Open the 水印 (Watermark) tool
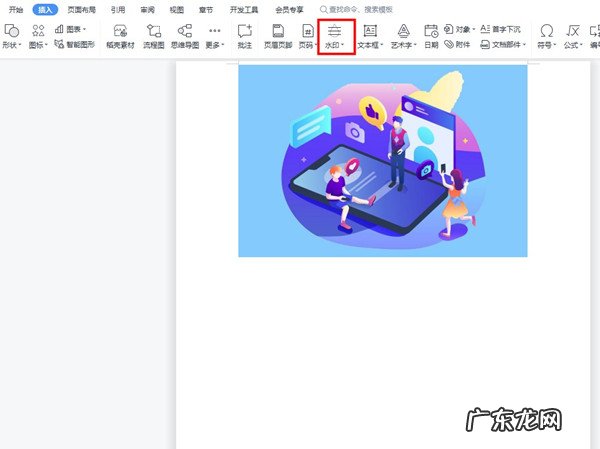600x449 pixels. [x=335, y=37]
